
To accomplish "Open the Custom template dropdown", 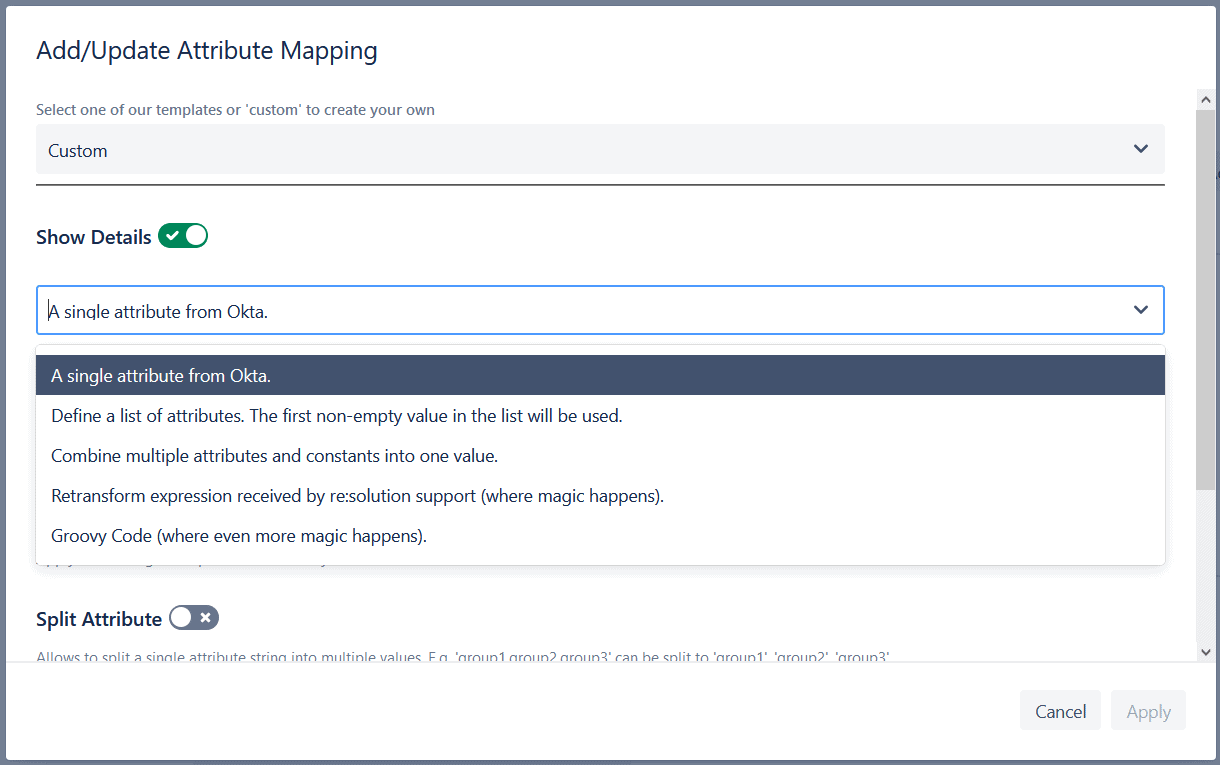I will 600,148.
